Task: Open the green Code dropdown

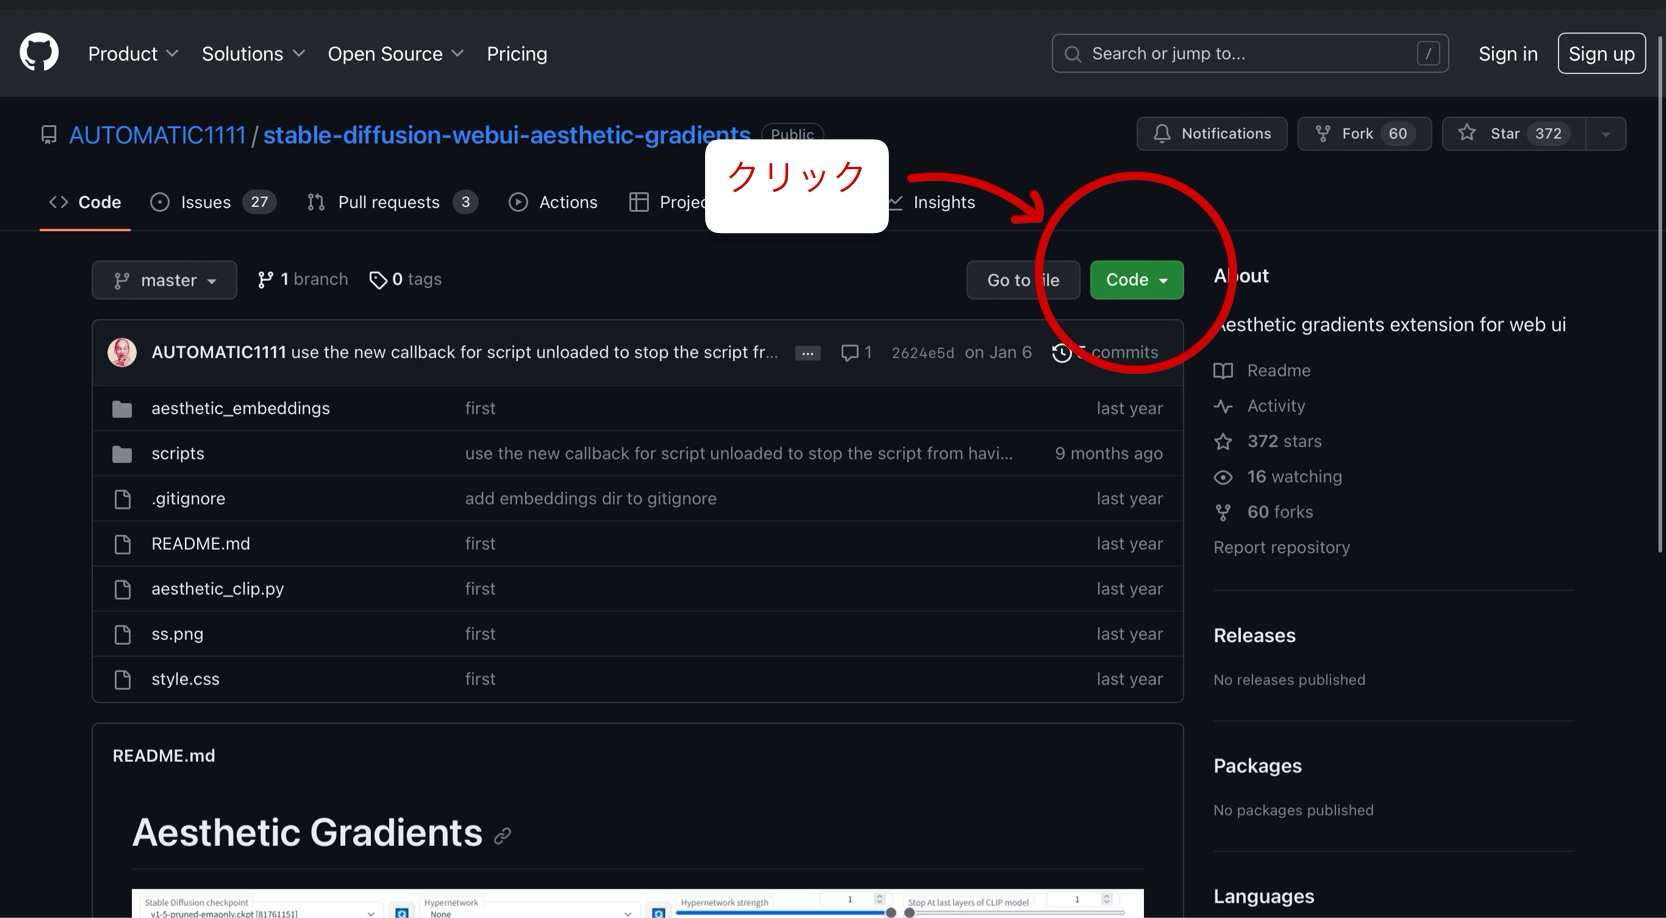Action: (1136, 280)
